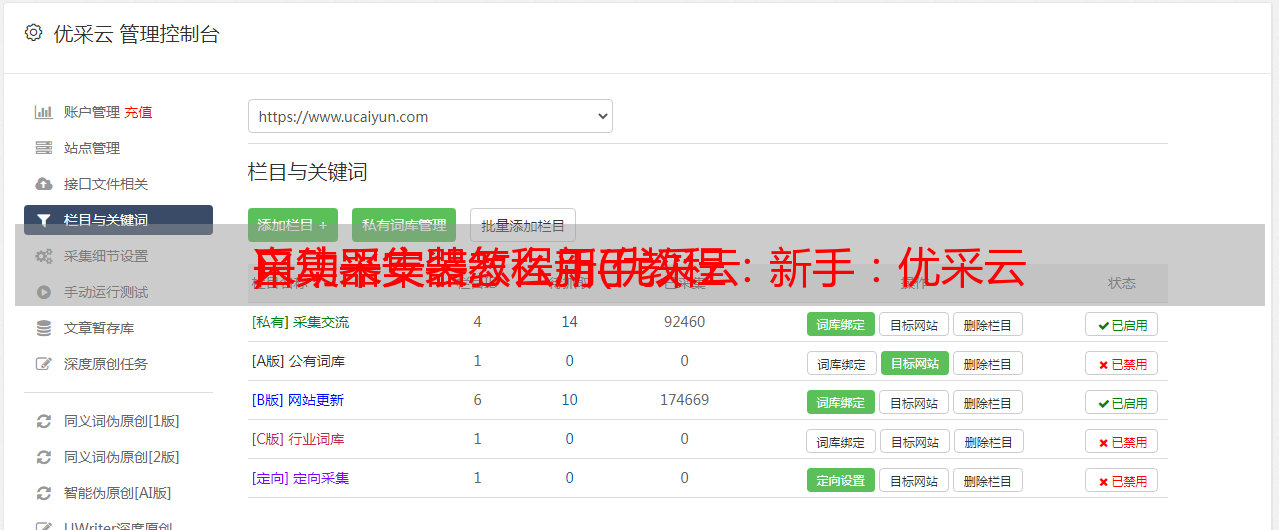The image size is (1279, 530).
Task: Click 删除栏目 for 采集交流 row
Action: tap(988, 324)
